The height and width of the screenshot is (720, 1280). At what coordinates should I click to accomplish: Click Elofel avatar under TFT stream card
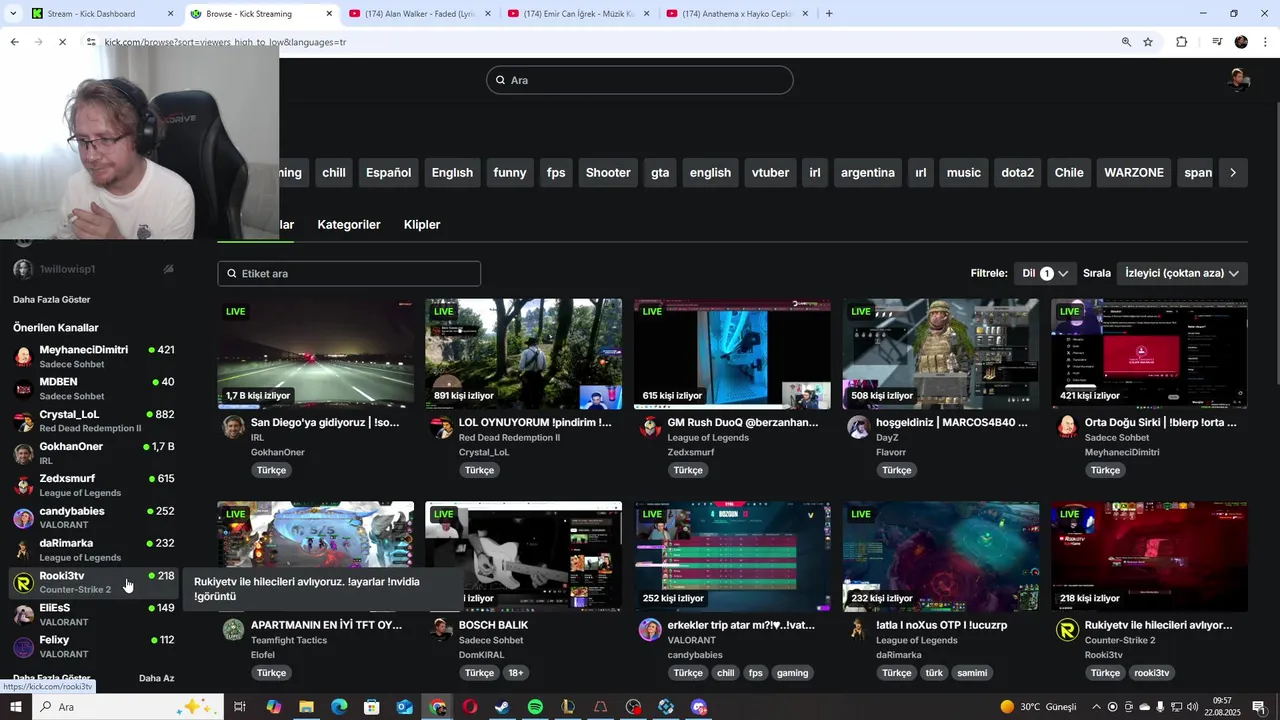tap(233, 630)
